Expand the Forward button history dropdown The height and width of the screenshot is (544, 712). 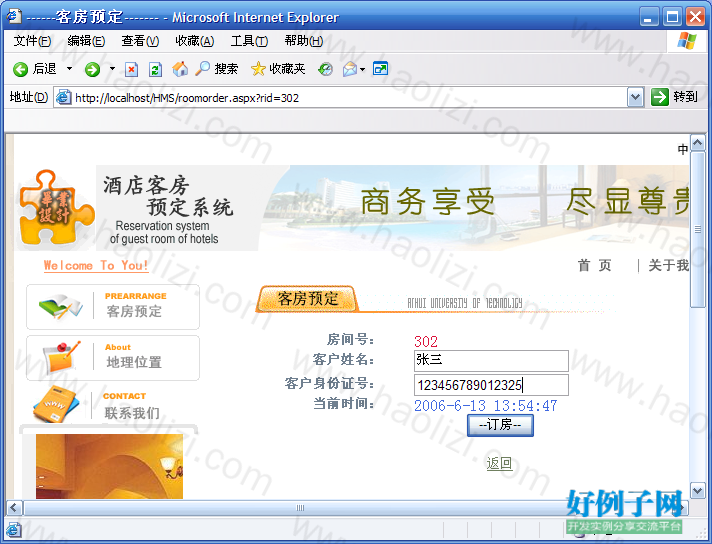pos(112,69)
